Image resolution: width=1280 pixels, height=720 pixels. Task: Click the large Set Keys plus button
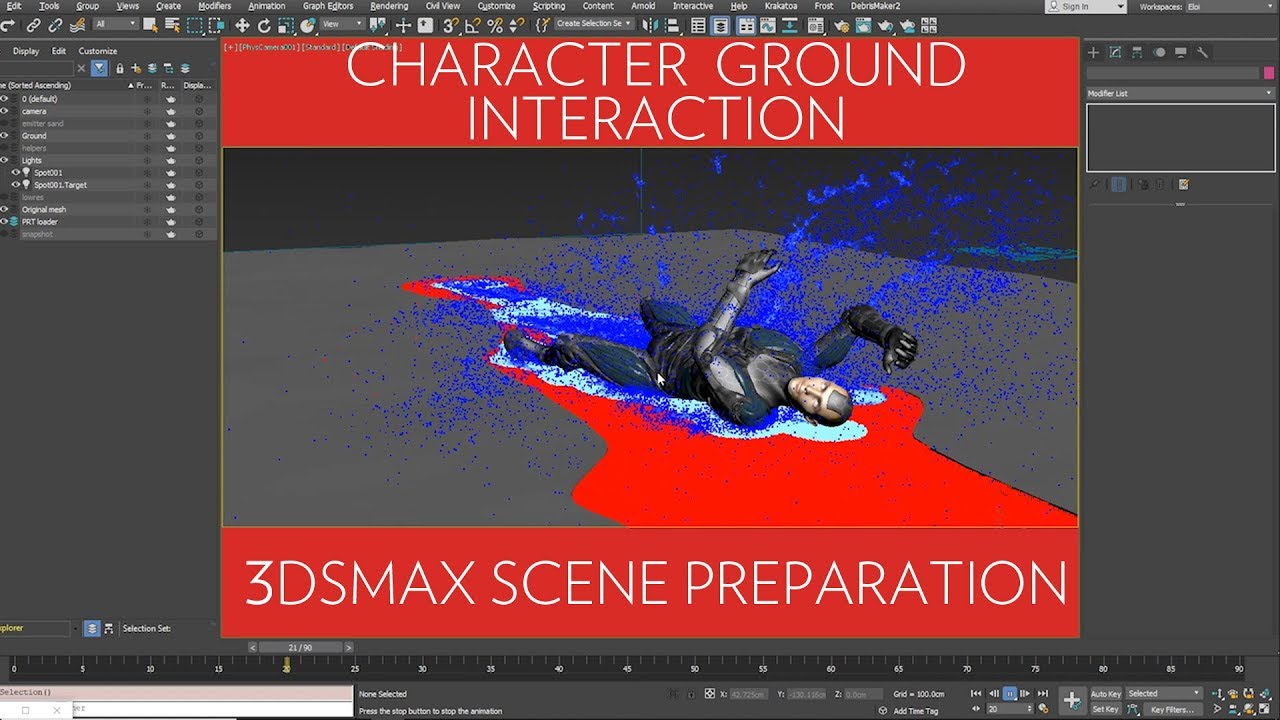click(1072, 700)
